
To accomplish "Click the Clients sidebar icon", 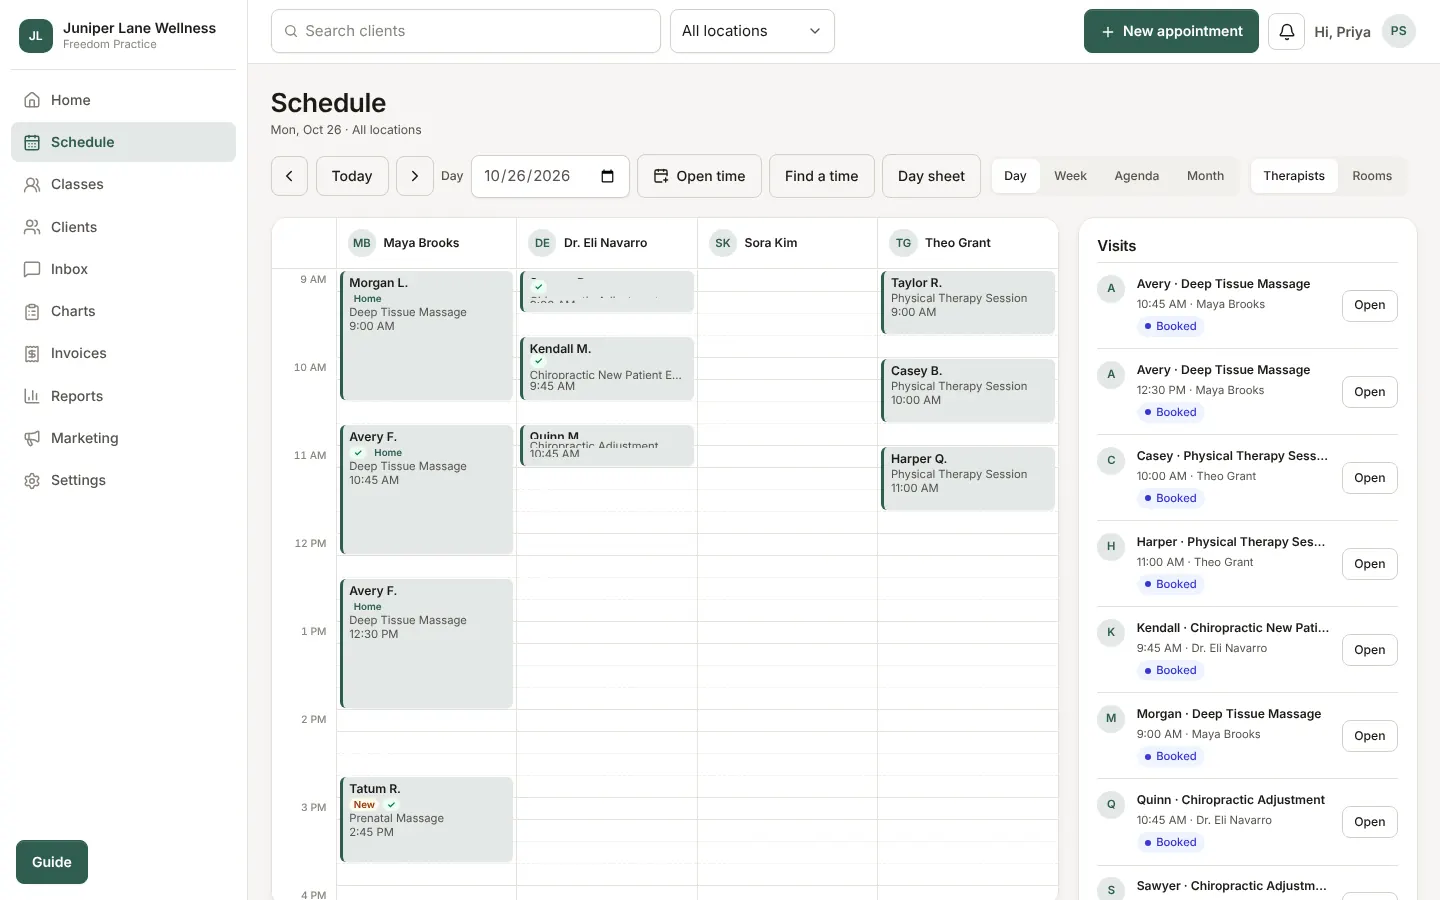I will coord(32,227).
